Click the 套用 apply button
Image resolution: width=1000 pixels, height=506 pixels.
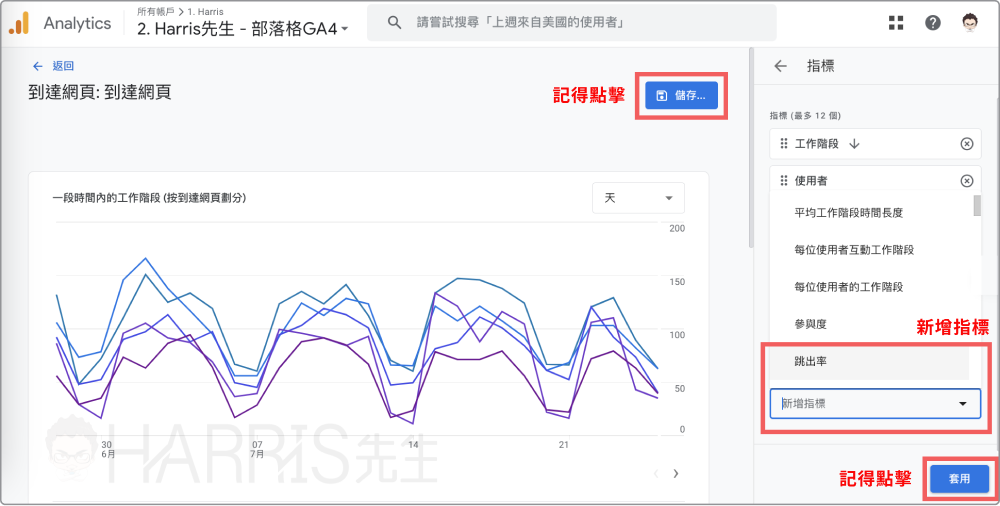tap(959, 479)
